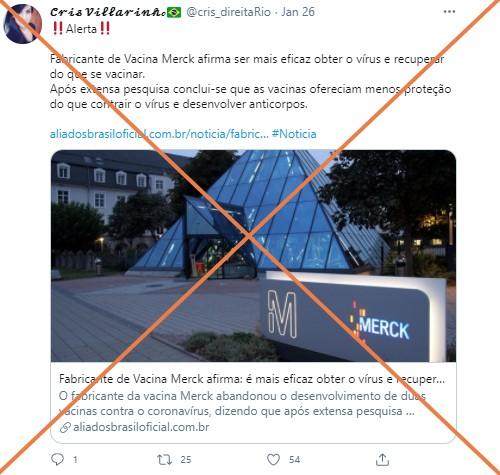Screen dimensions: 500x475
Task: Open the aliadosbrasiloficial.com.br/noticia link in tweet
Action: click(x=159, y=134)
